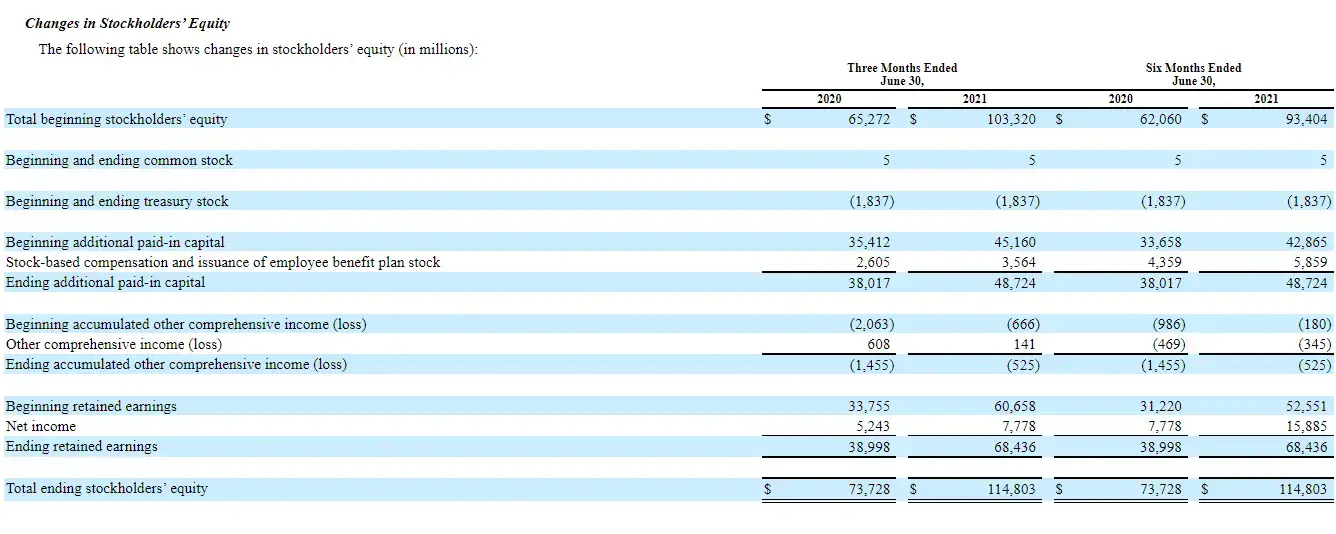Click the value 35,412

(868, 242)
